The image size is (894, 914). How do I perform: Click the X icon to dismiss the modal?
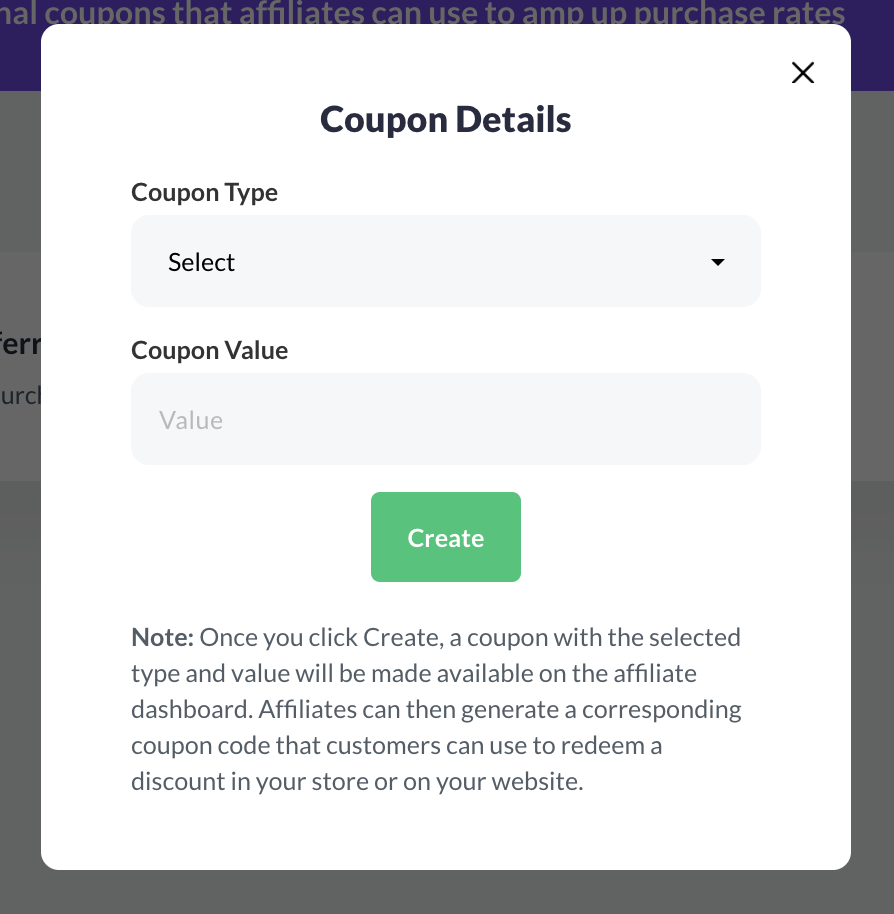(802, 72)
